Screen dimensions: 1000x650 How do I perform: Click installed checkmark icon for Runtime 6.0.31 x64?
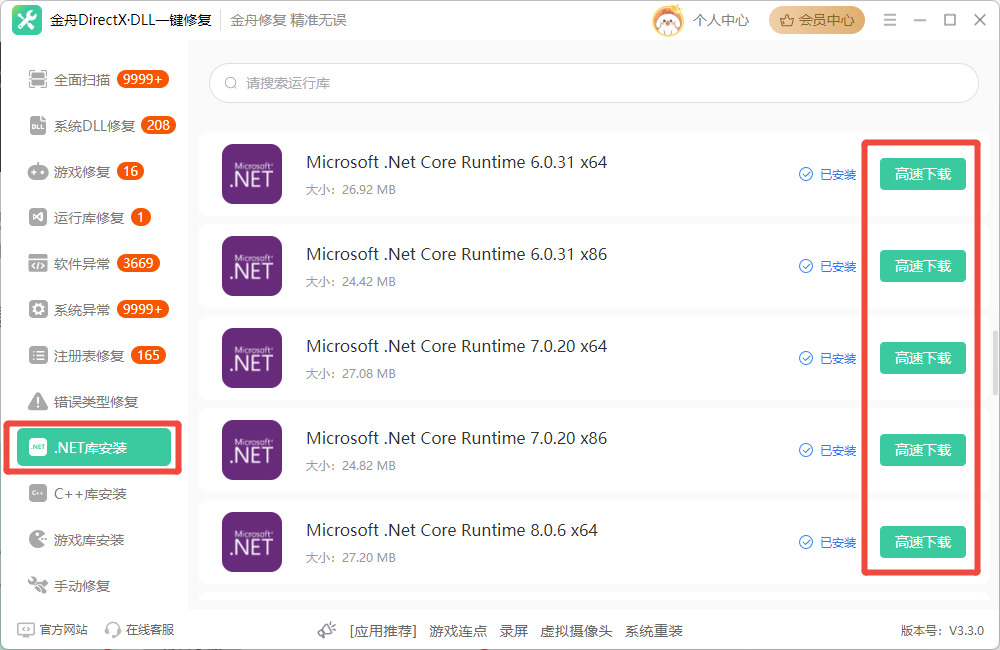pyautogui.click(x=806, y=174)
